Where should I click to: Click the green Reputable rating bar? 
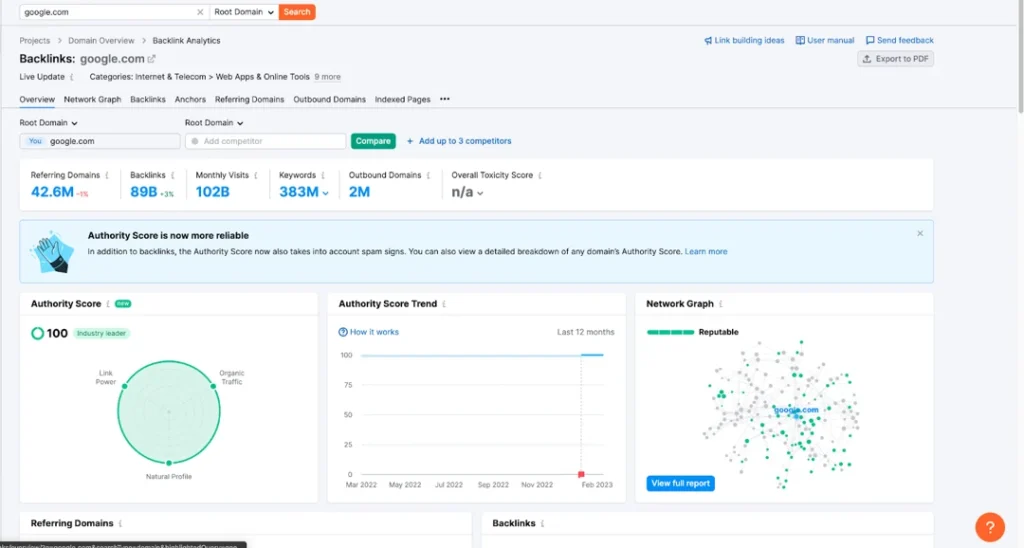(x=670, y=332)
